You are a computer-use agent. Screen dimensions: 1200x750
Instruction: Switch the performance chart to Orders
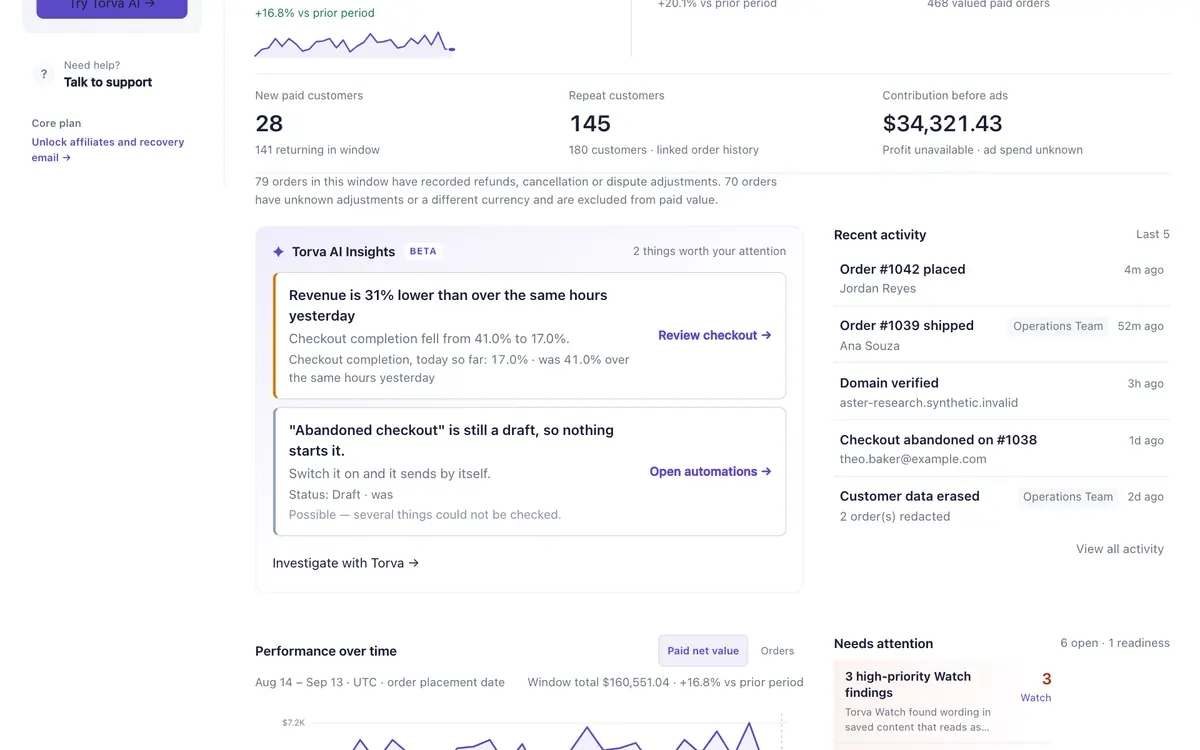click(x=777, y=651)
